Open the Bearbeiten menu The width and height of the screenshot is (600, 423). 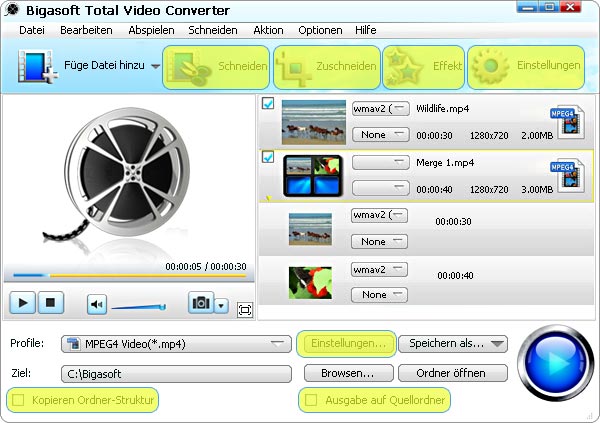tap(86, 30)
